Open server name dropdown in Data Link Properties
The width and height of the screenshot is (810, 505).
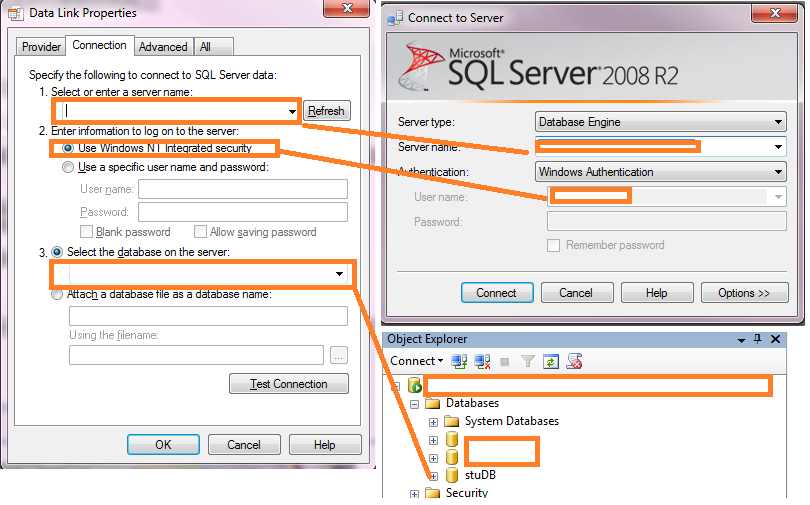[x=292, y=112]
